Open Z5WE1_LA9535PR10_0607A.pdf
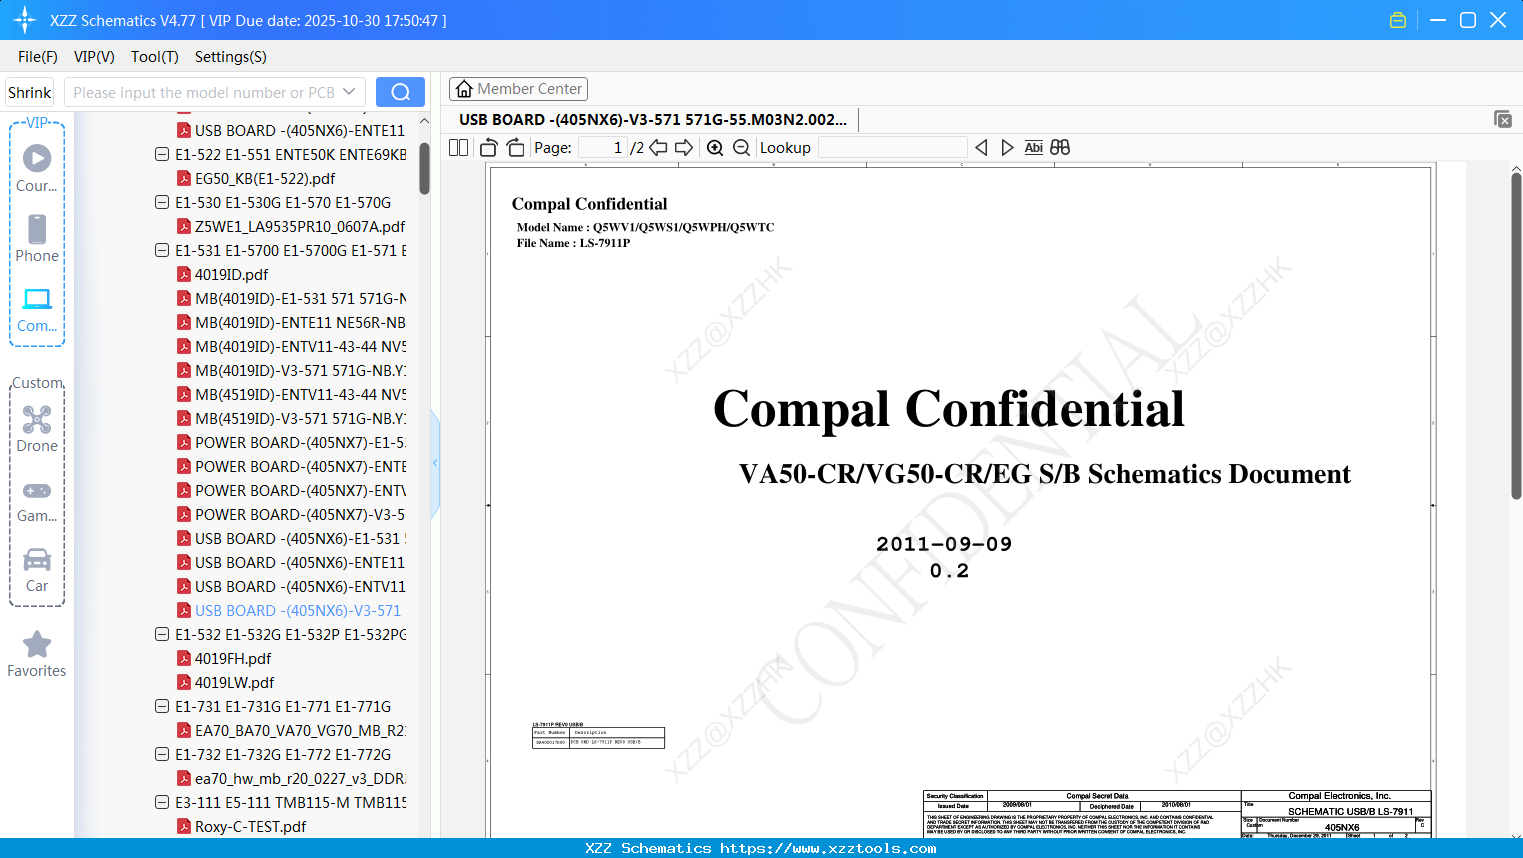The width and height of the screenshot is (1523, 858). pyautogui.click(x=300, y=226)
